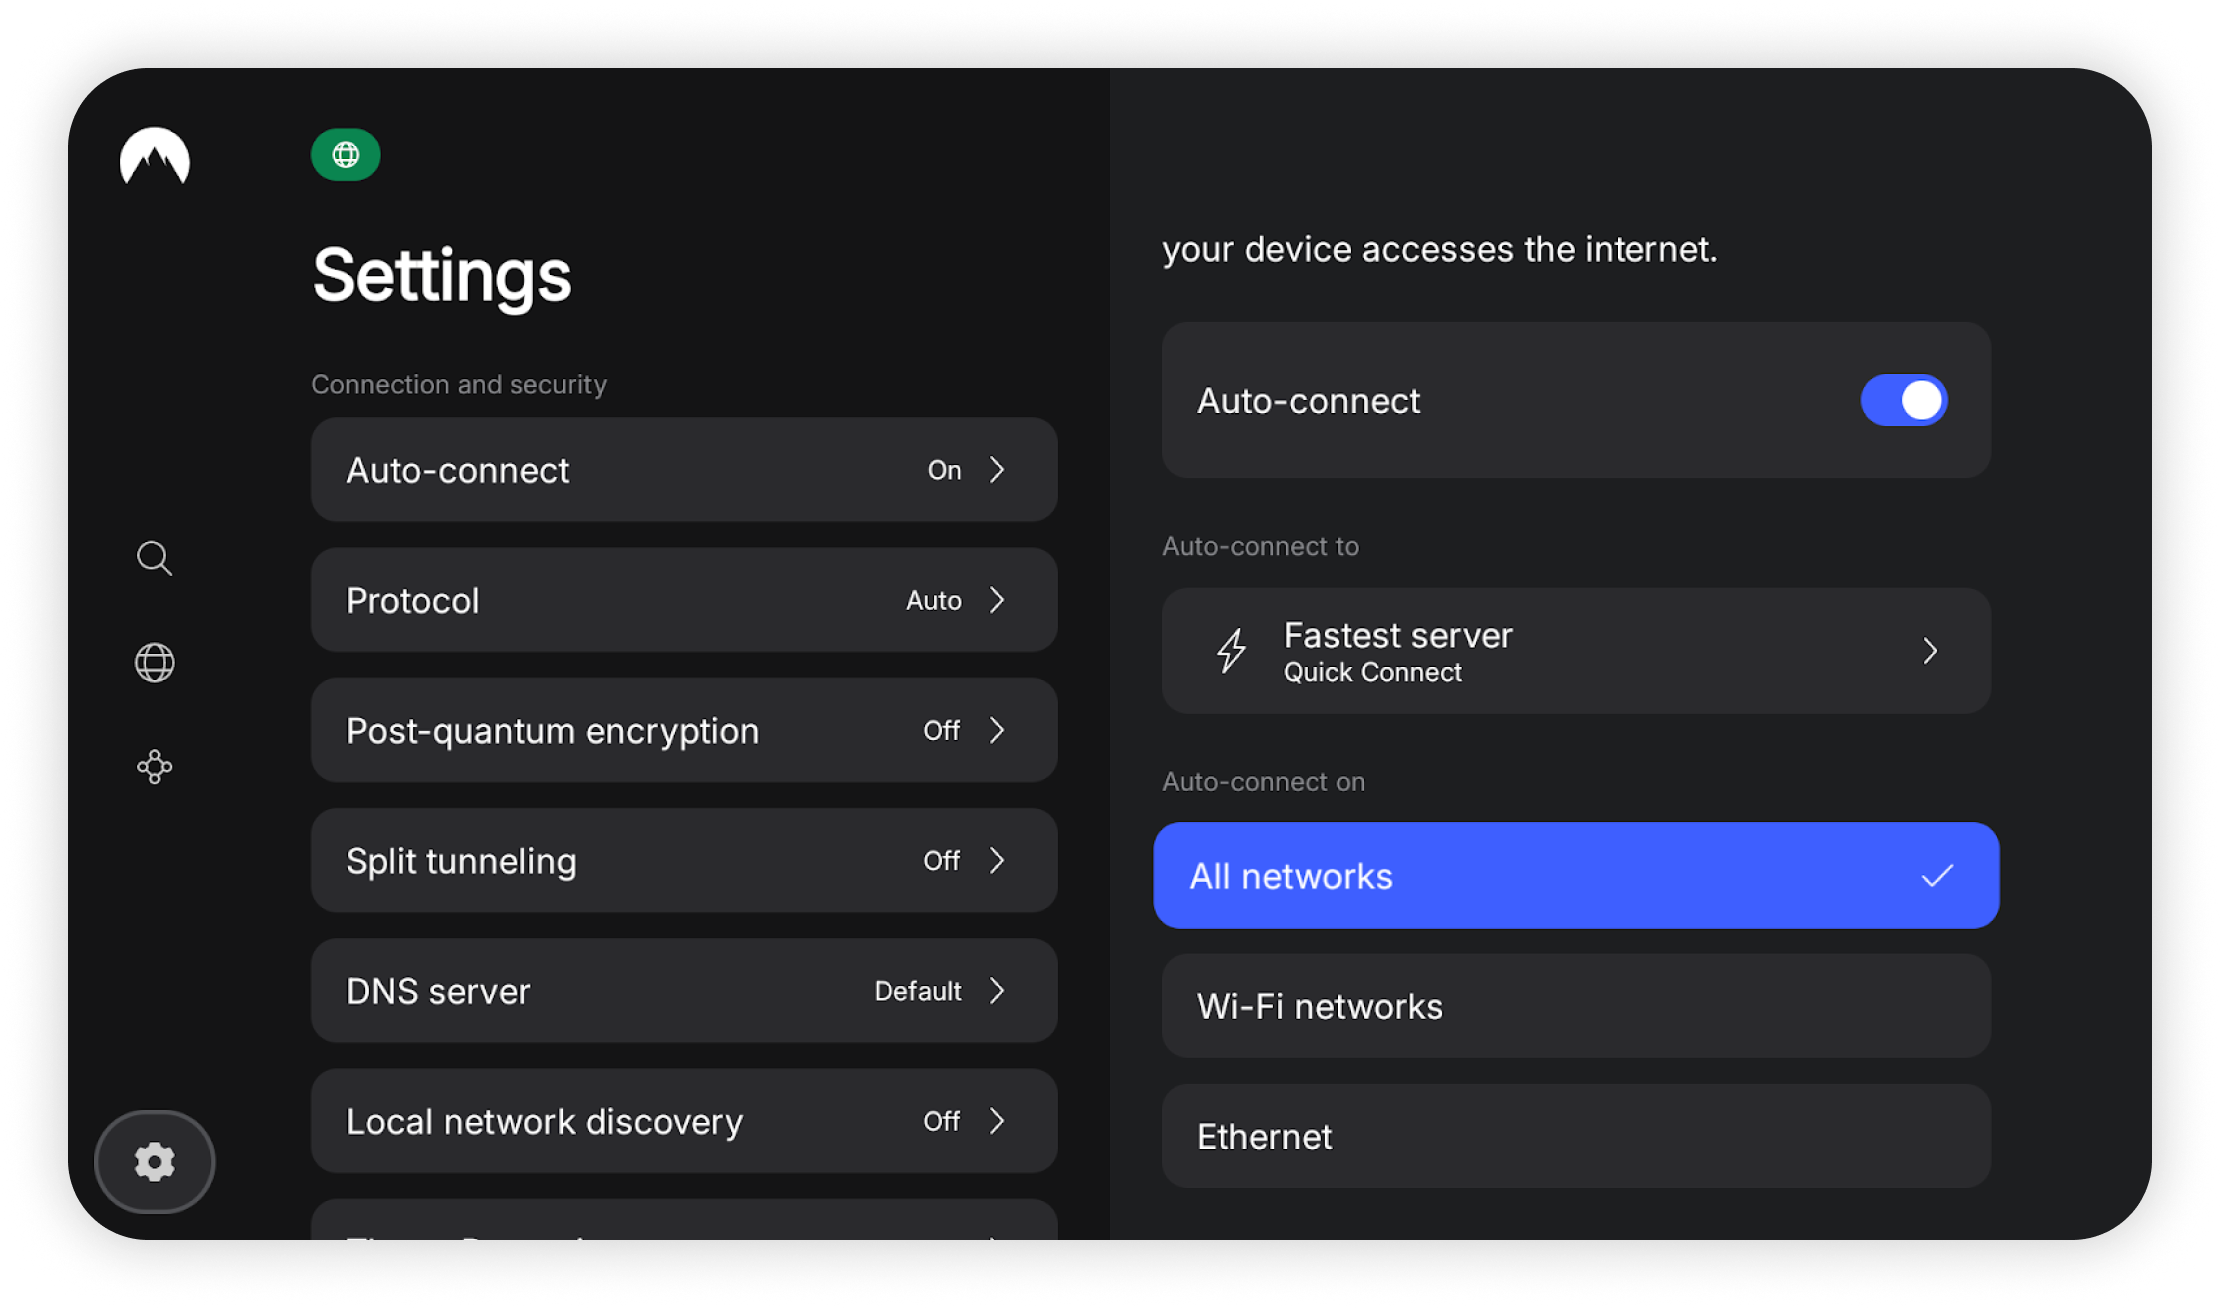This screenshot has height=1308, width=2220.
Task: Open the search icon in sidebar
Action: [x=154, y=558]
